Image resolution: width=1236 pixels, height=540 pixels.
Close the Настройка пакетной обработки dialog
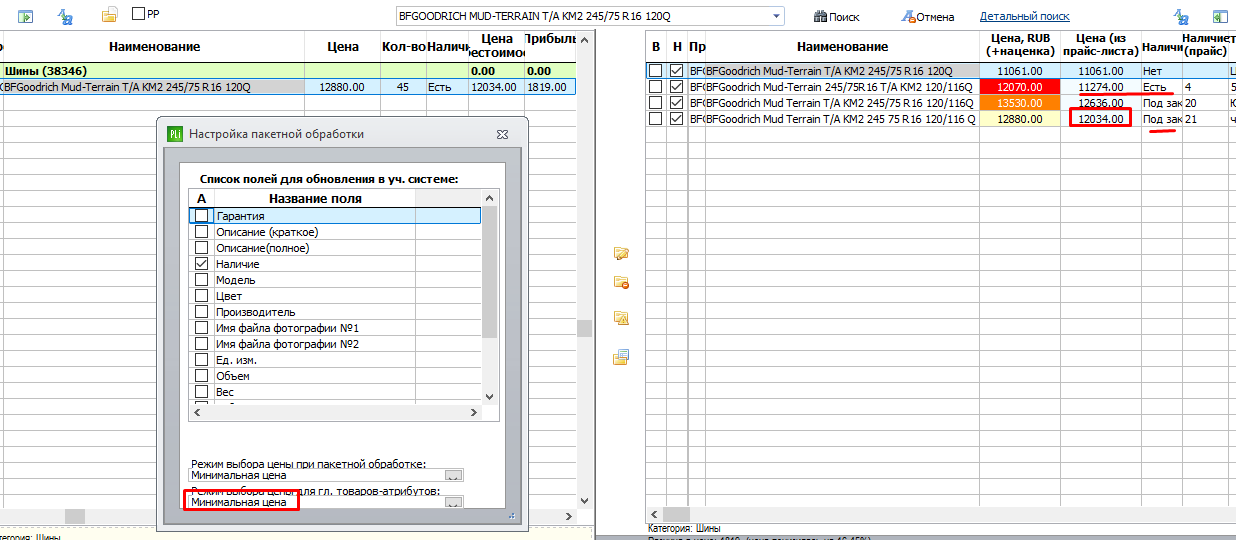(x=503, y=134)
